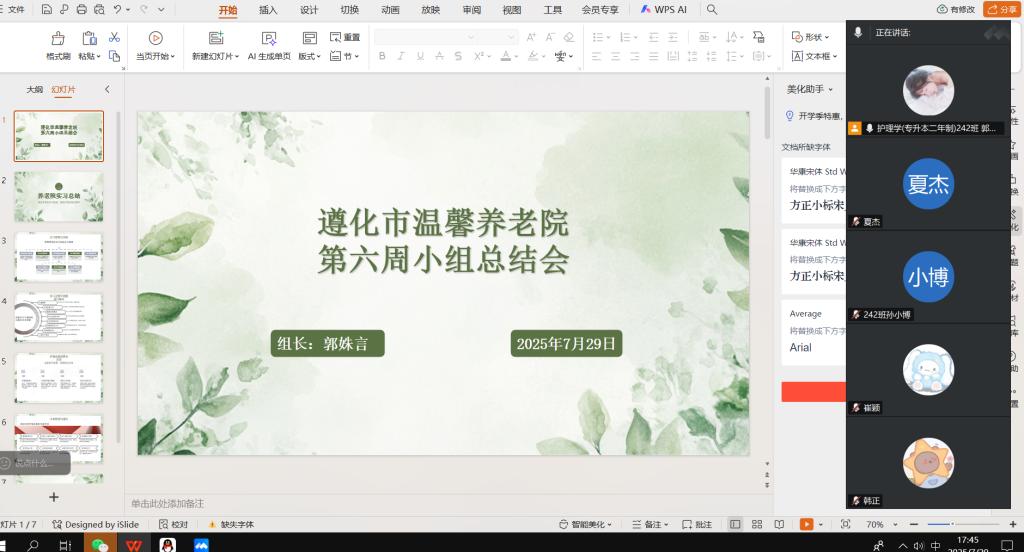This screenshot has height=552, width=1024.
Task: Toggle bold formatting button
Action: coord(382,56)
